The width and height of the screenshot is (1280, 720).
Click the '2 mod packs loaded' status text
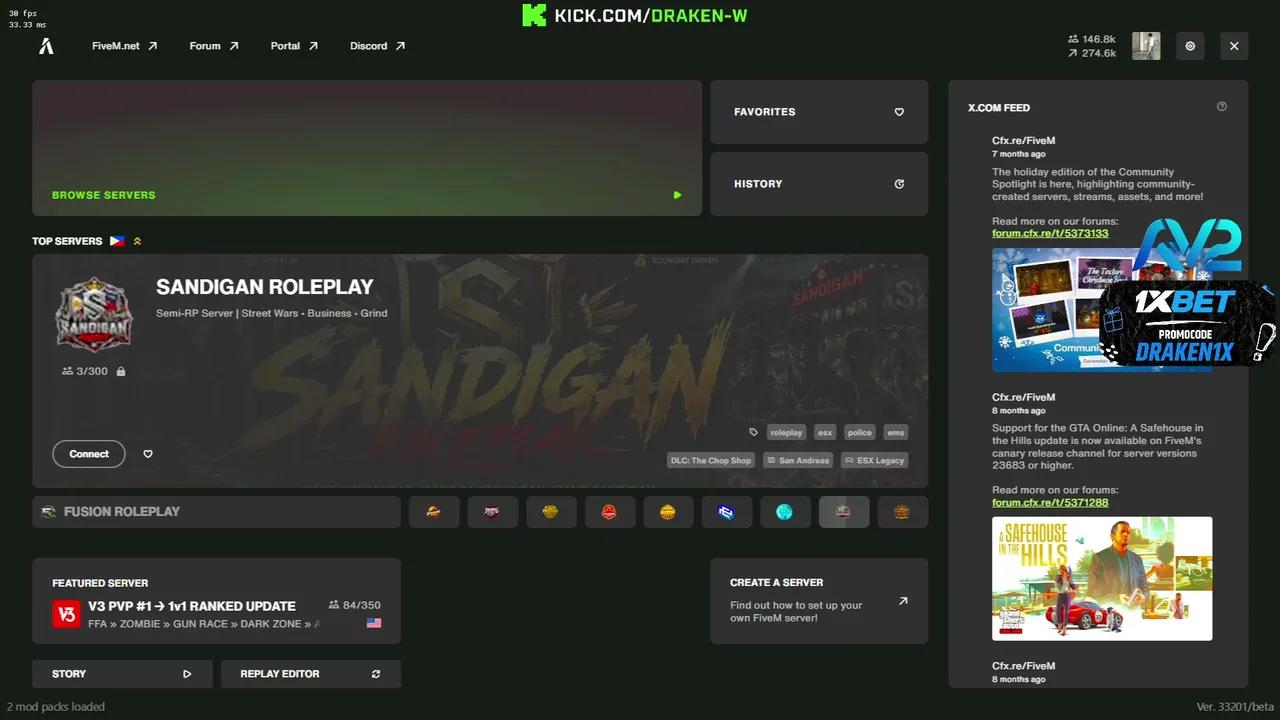[57, 707]
